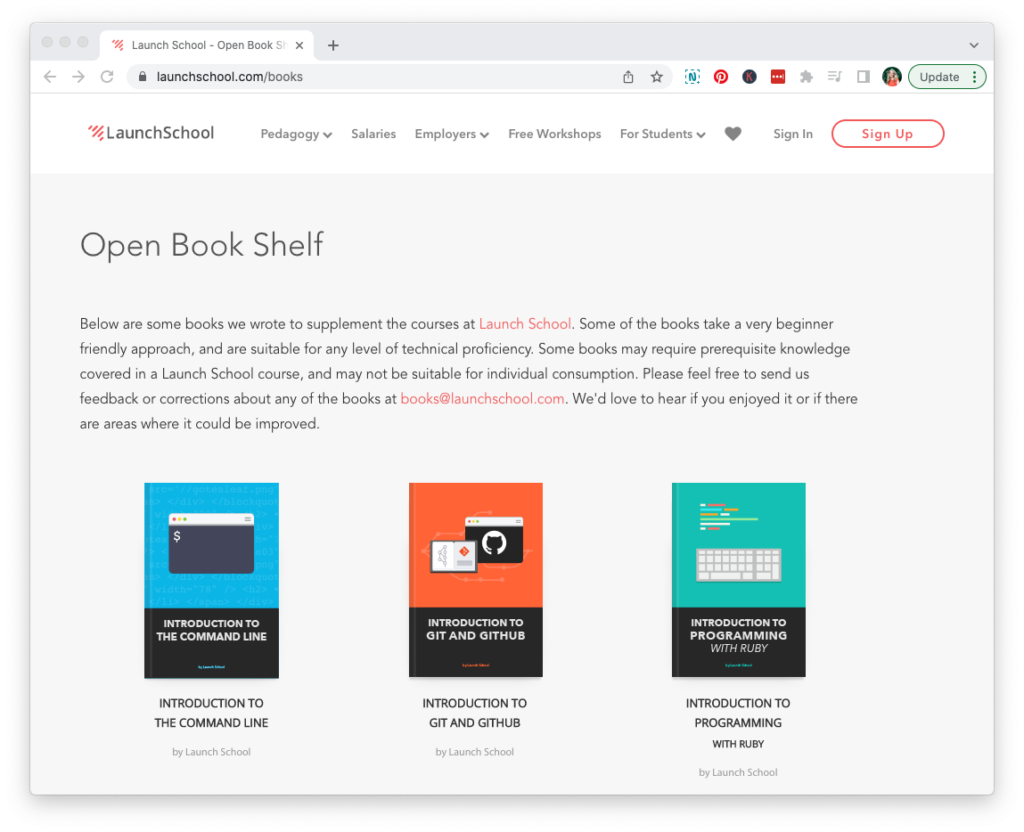Open the Introduction to Git and GitHub book cover
1024x832 pixels.
475,580
